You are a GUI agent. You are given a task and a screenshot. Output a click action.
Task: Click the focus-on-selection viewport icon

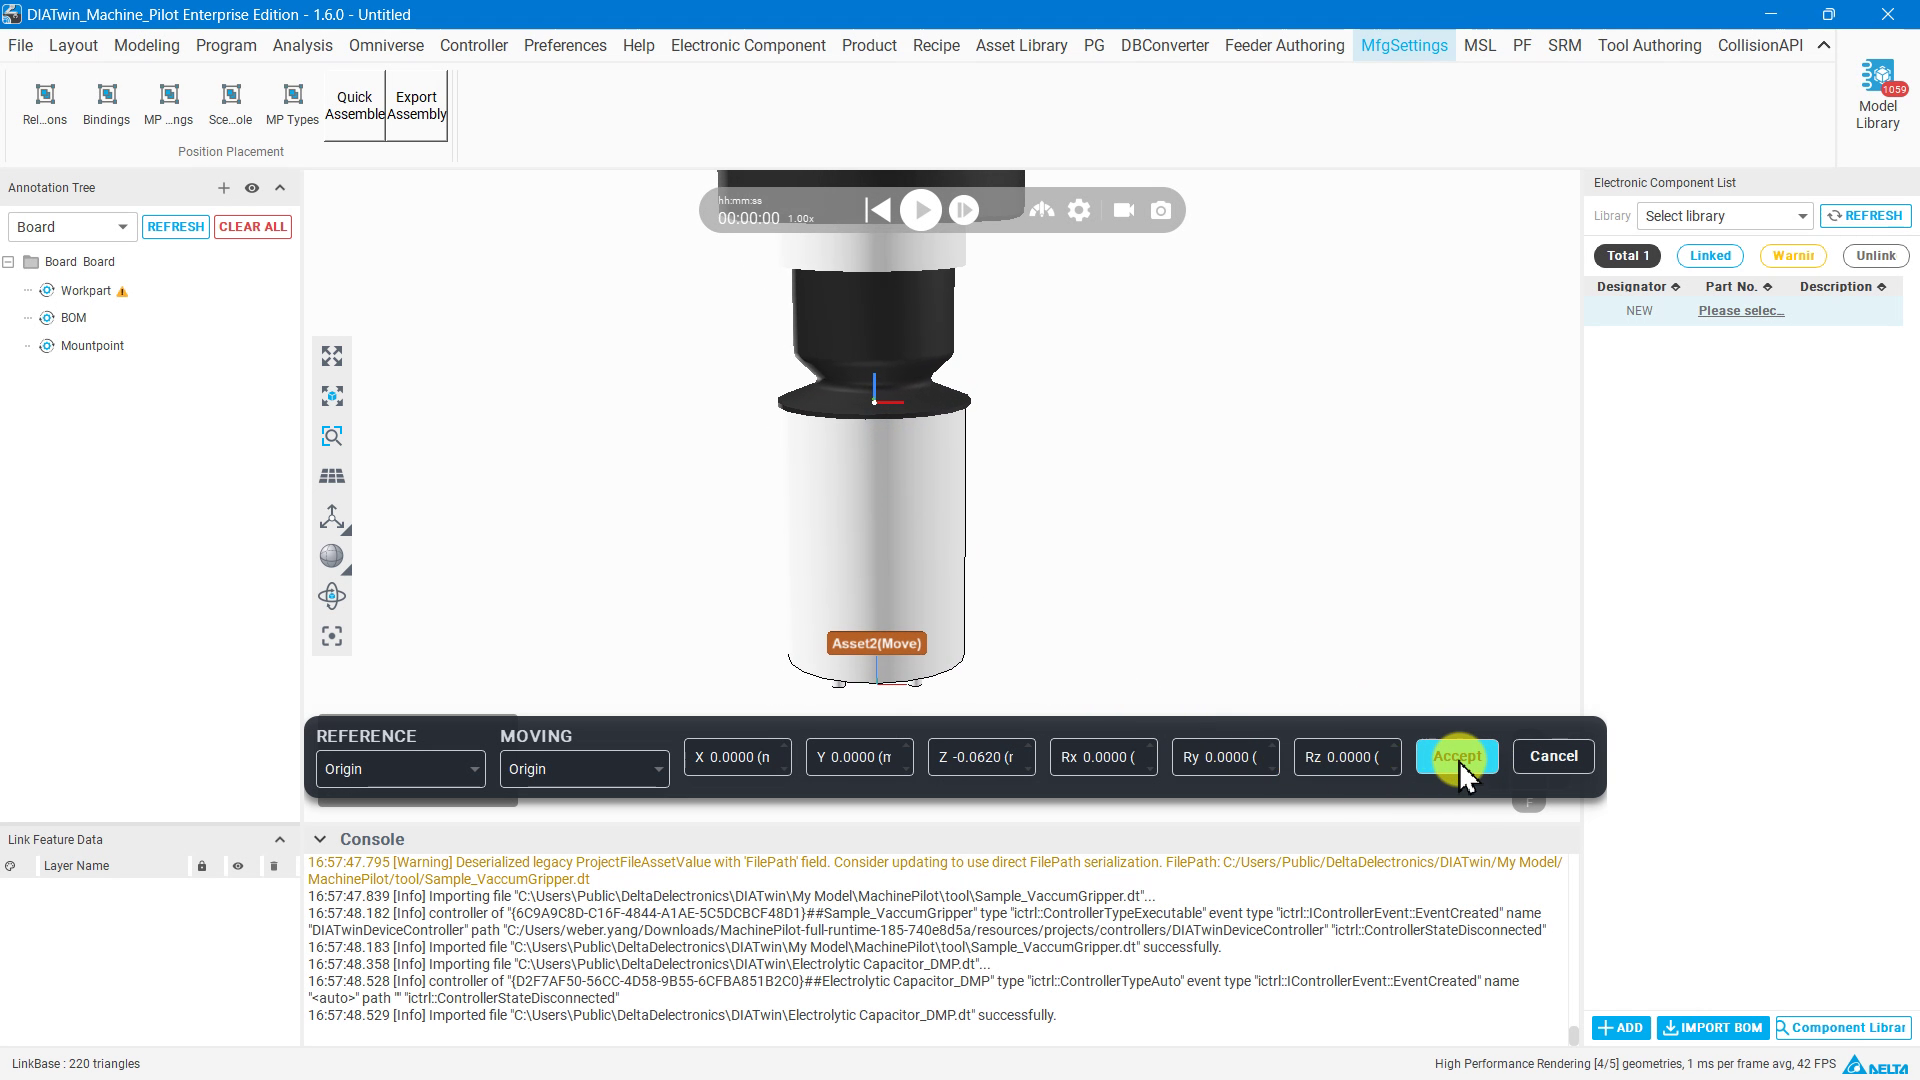click(x=332, y=396)
